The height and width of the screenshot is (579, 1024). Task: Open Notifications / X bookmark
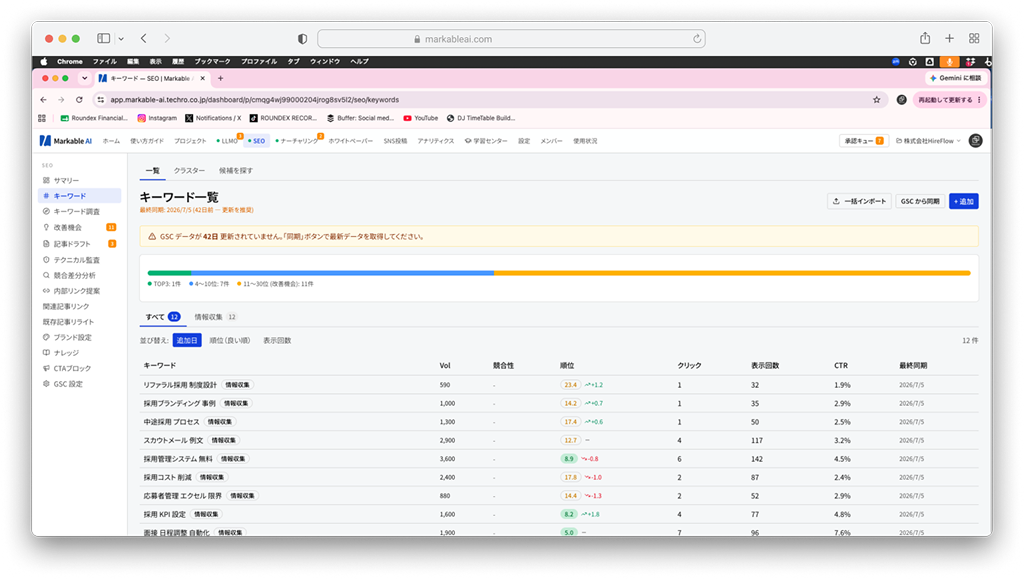point(213,118)
